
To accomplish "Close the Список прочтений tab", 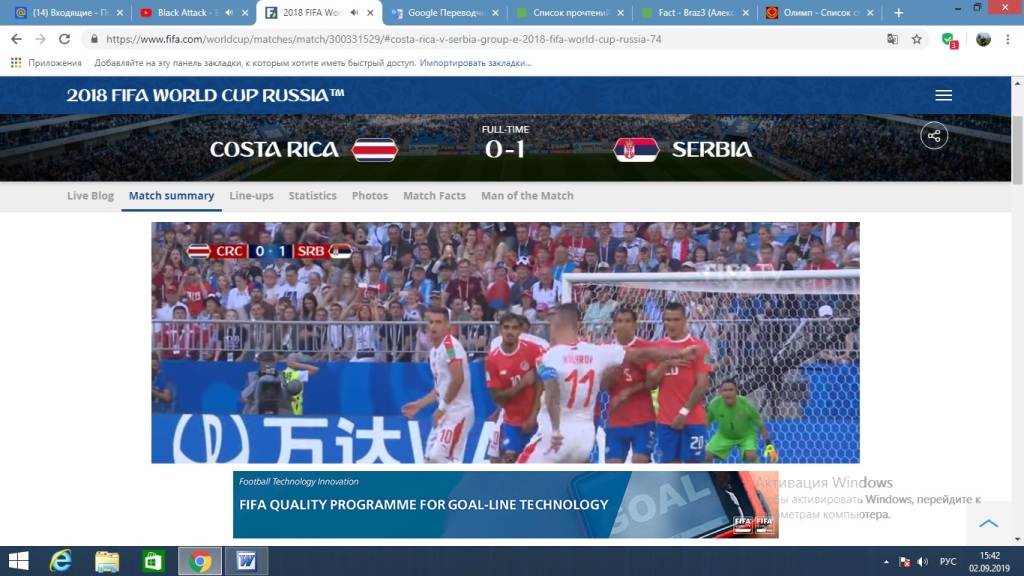I will pyautogui.click(x=620, y=12).
